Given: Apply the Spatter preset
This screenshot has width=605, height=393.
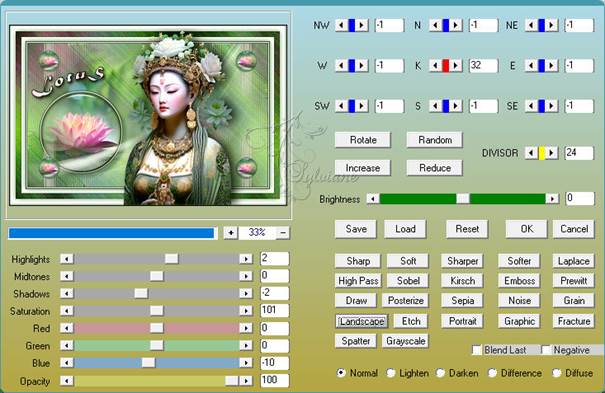Looking at the screenshot, I should [x=356, y=341].
